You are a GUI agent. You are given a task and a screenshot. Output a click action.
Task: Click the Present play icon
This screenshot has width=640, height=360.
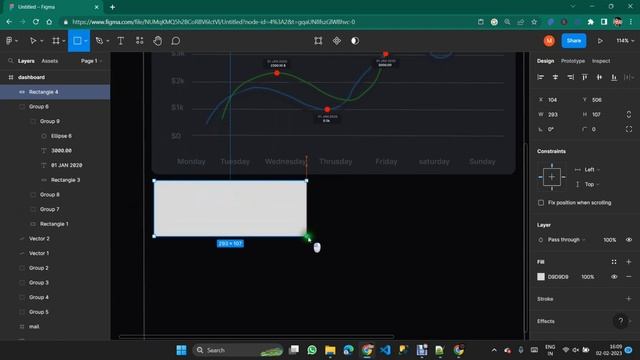pos(600,41)
